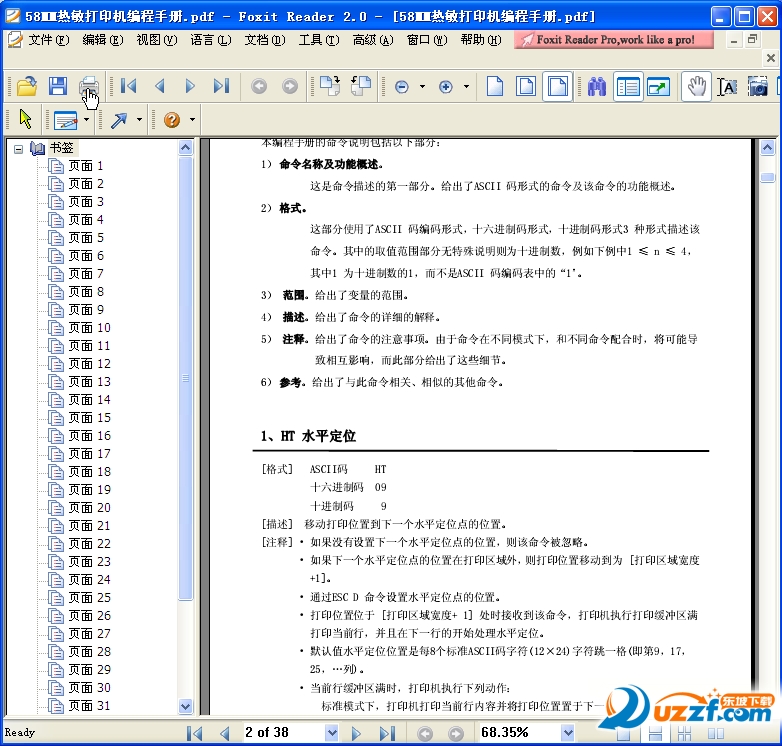Go to first page in status bar

[194, 733]
